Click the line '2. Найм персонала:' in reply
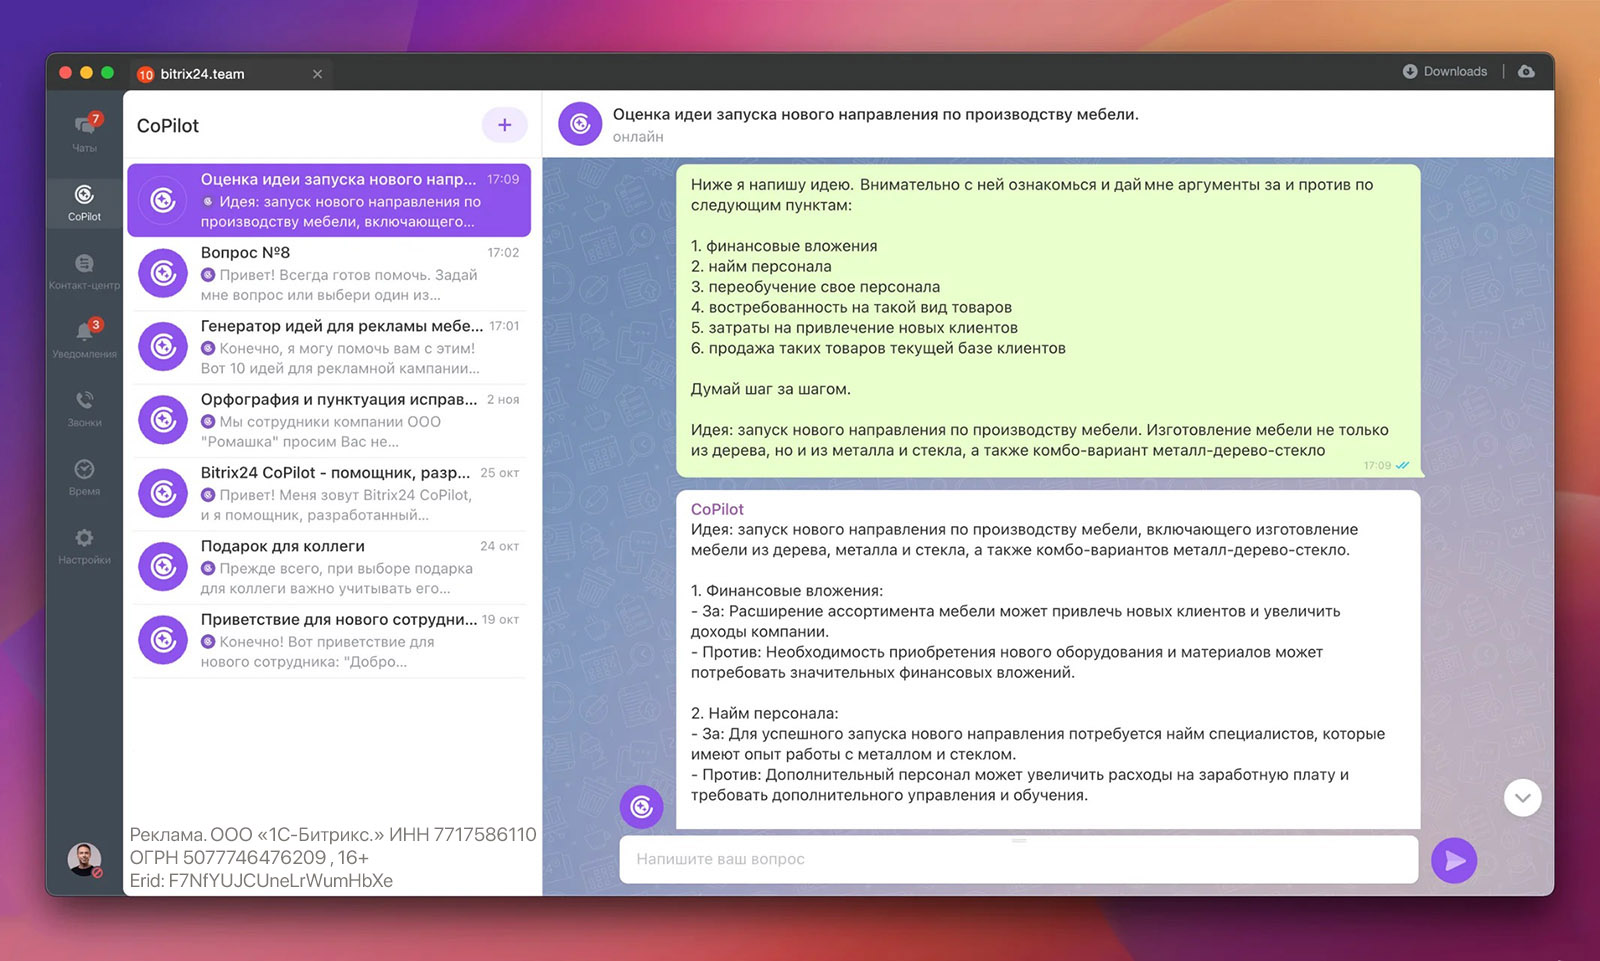 [764, 713]
